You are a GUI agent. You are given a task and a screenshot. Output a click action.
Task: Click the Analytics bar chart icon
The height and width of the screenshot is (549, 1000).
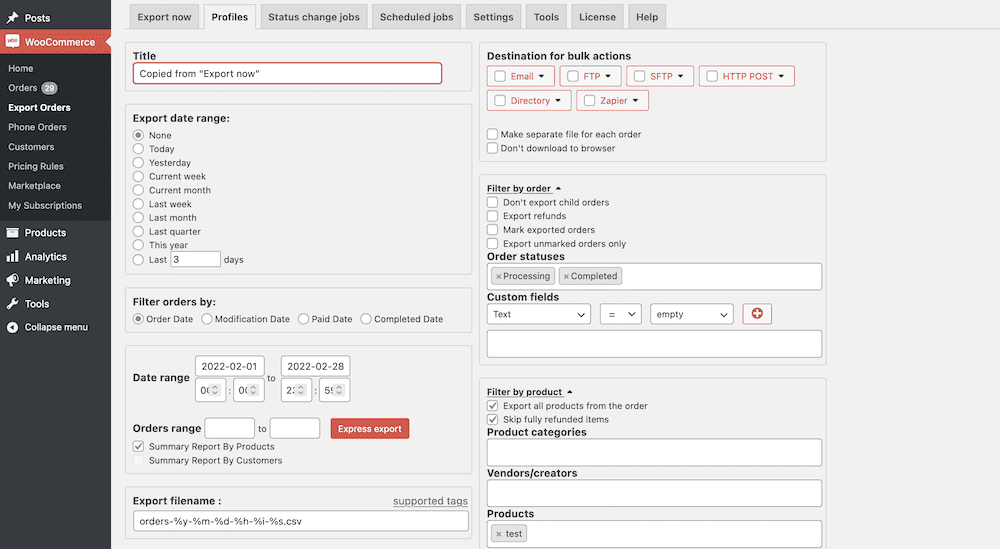[12, 257]
